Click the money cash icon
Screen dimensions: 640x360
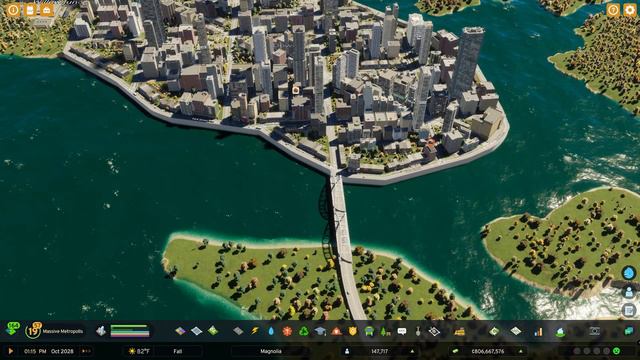coord(456,351)
